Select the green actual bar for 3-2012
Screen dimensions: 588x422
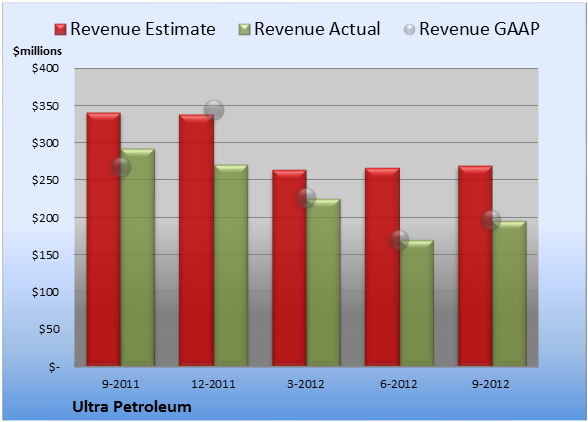323,282
